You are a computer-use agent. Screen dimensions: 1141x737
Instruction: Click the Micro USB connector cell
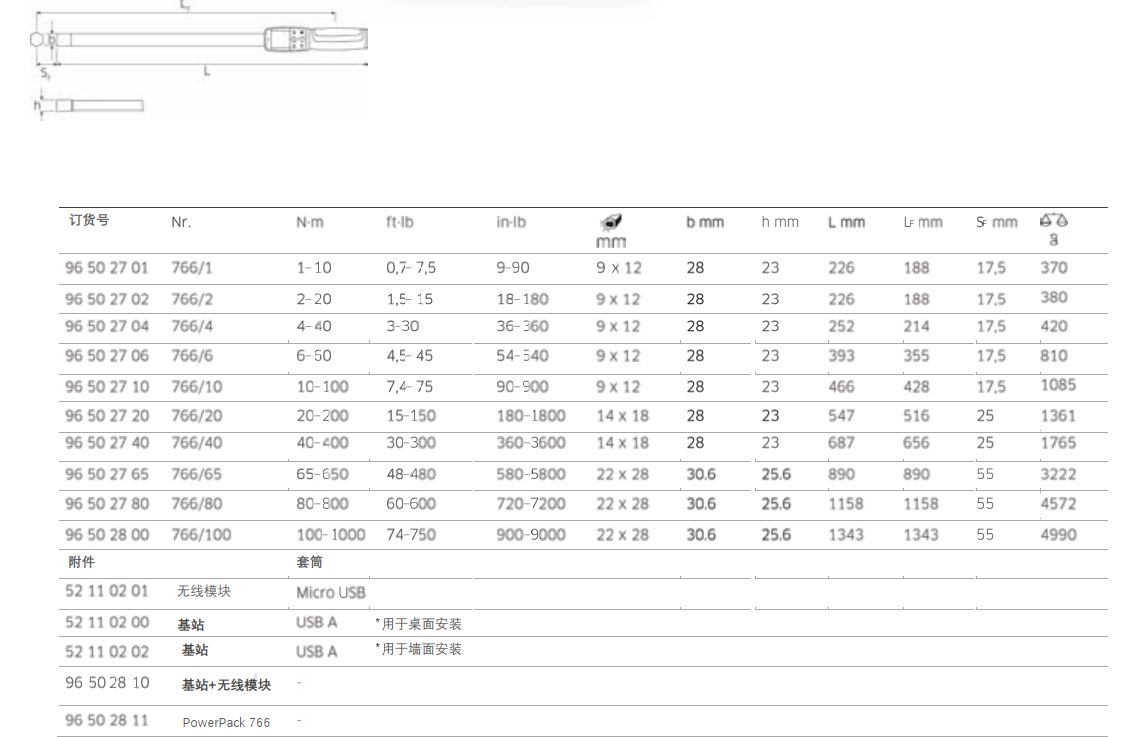(x=331, y=592)
